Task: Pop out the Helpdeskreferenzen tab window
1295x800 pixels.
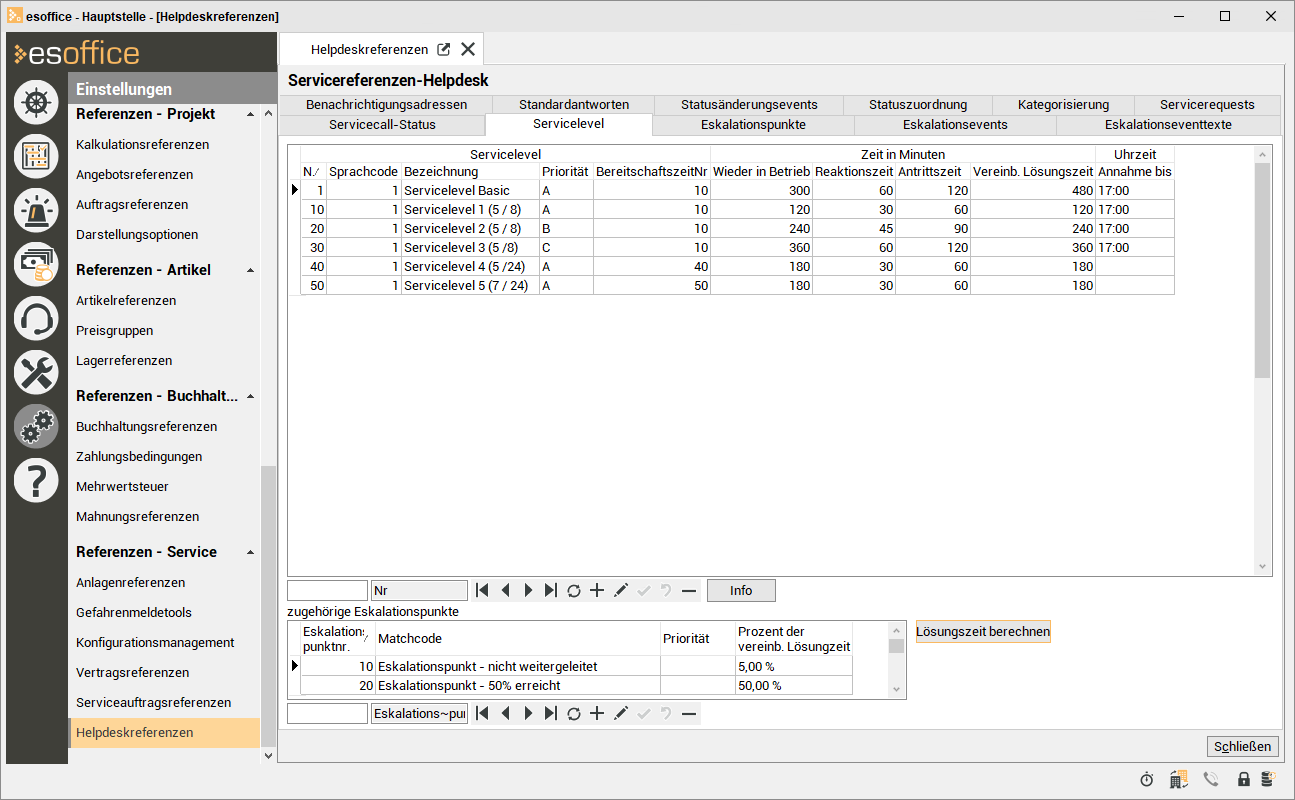Action: click(x=444, y=49)
